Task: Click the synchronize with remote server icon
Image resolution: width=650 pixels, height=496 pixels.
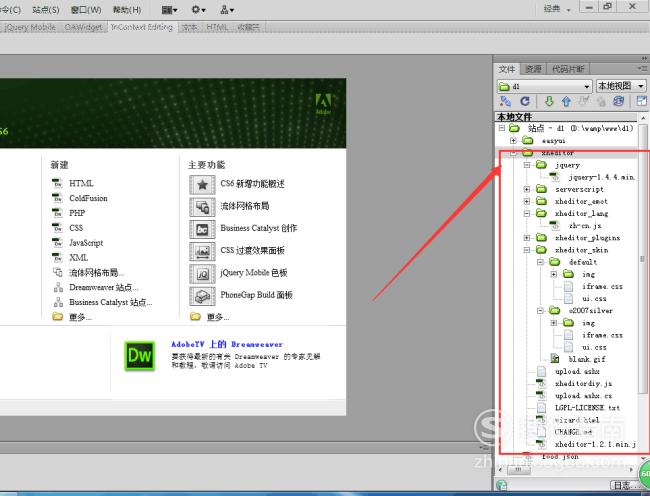Action: click(618, 101)
